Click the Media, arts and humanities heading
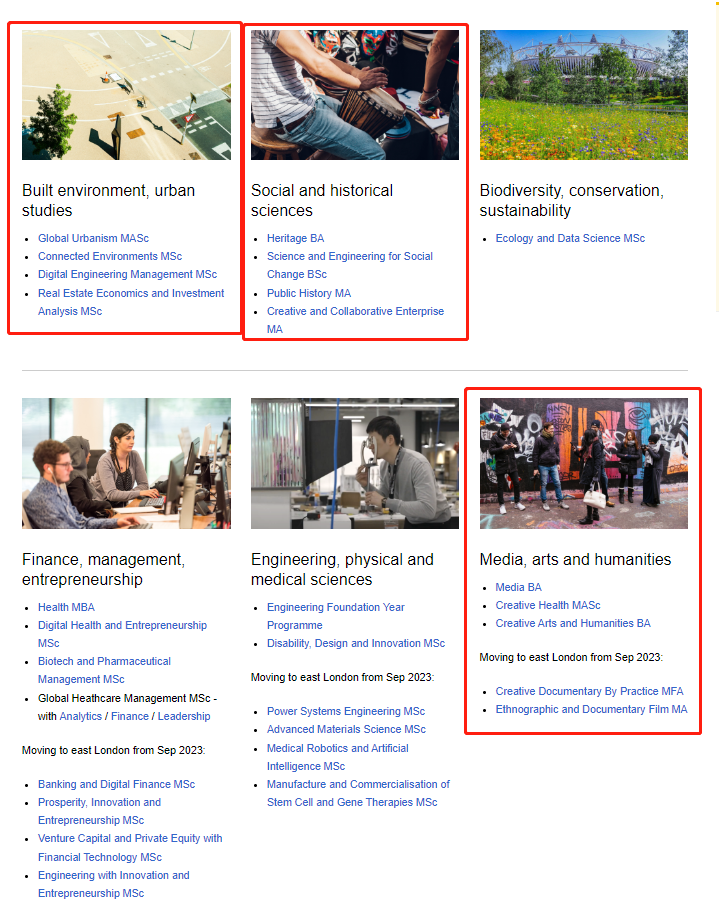This screenshot has height=915, width=719. [575, 559]
